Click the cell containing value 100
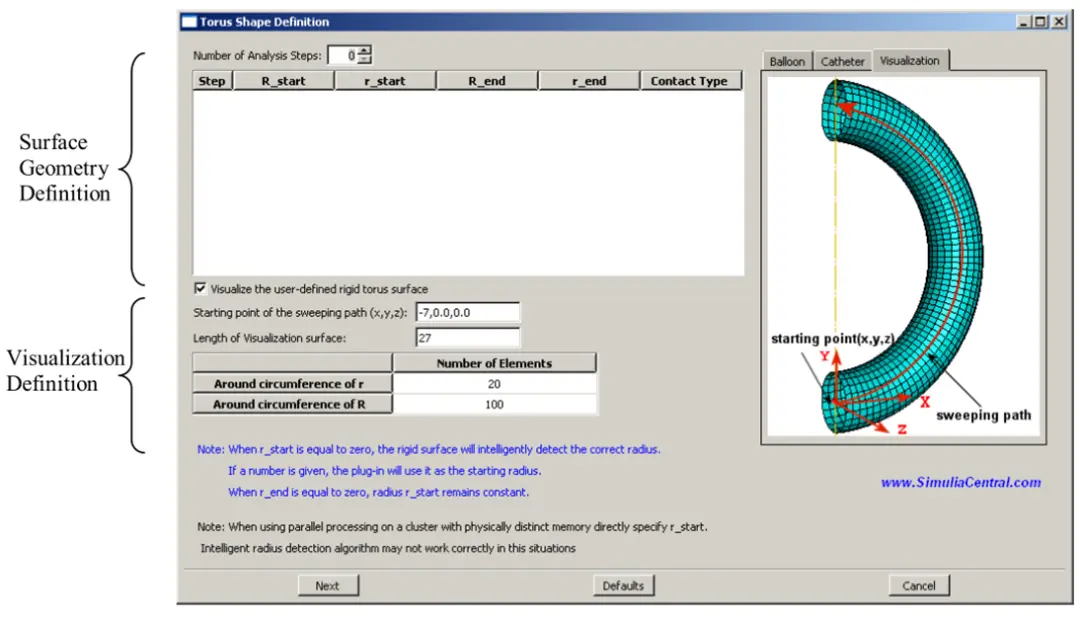This screenshot has width=1080, height=618. [495, 404]
